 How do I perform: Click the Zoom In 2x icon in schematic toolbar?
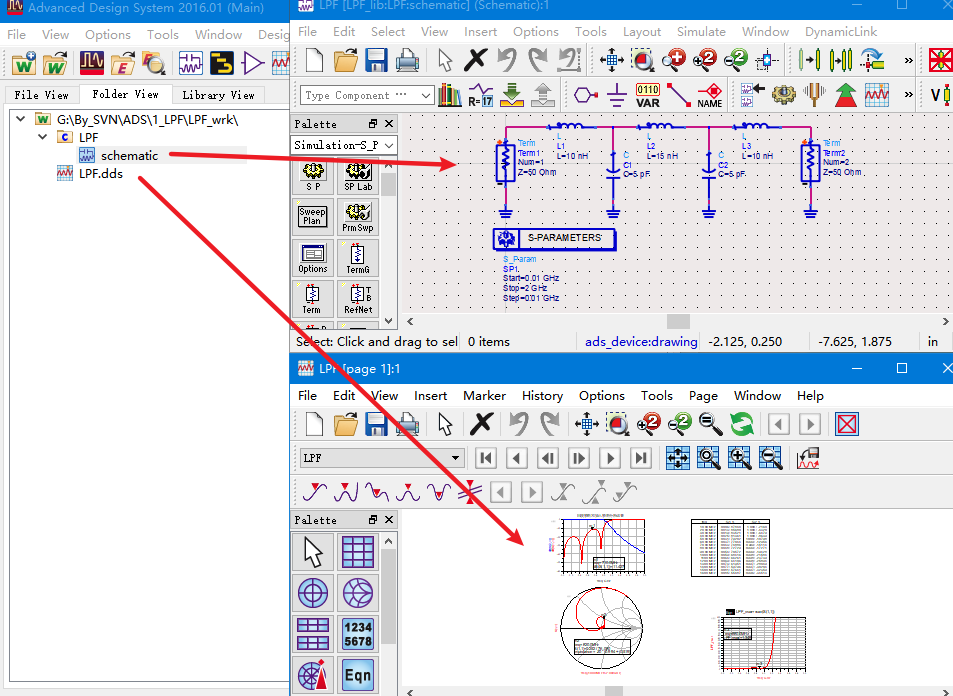[x=704, y=60]
